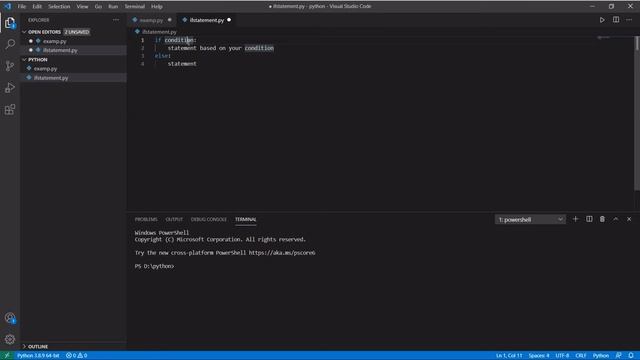This screenshot has height=360, width=640.
Task: Open the aka.ms/pscore6 link in terminal
Action: click(282, 253)
